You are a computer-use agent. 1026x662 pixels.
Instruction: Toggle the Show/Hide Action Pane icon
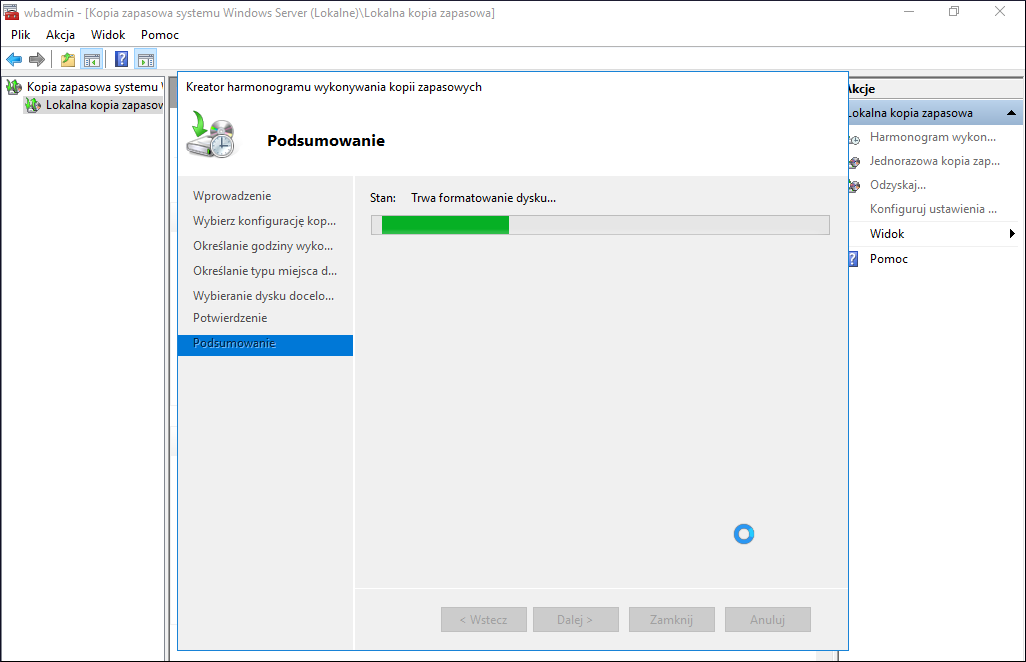point(145,60)
